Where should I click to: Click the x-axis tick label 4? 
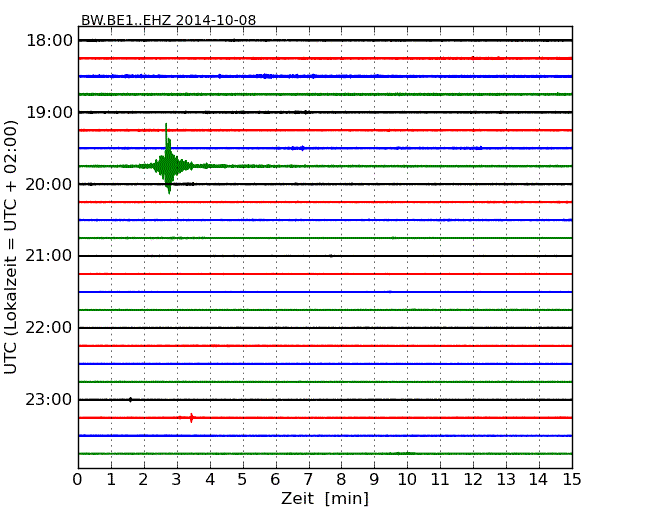point(210,480)
